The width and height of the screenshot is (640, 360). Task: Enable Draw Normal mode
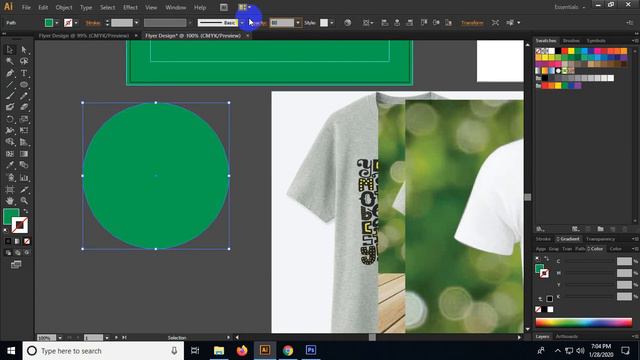pos(8,253)
